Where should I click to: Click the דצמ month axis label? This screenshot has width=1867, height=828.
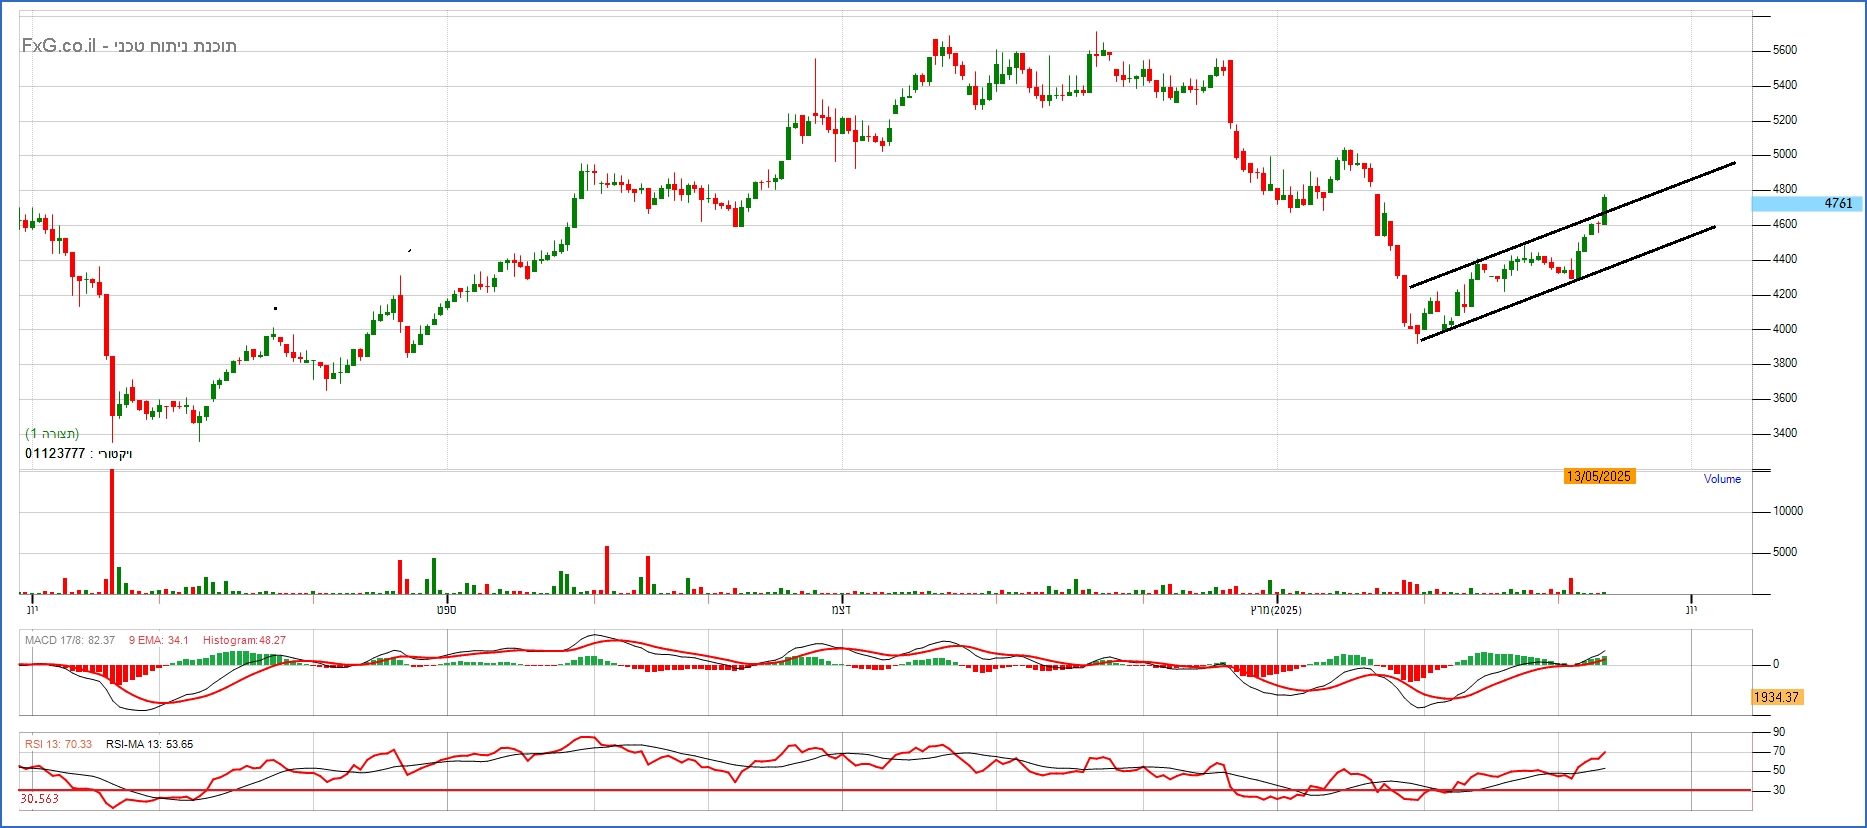coord(841,610)
